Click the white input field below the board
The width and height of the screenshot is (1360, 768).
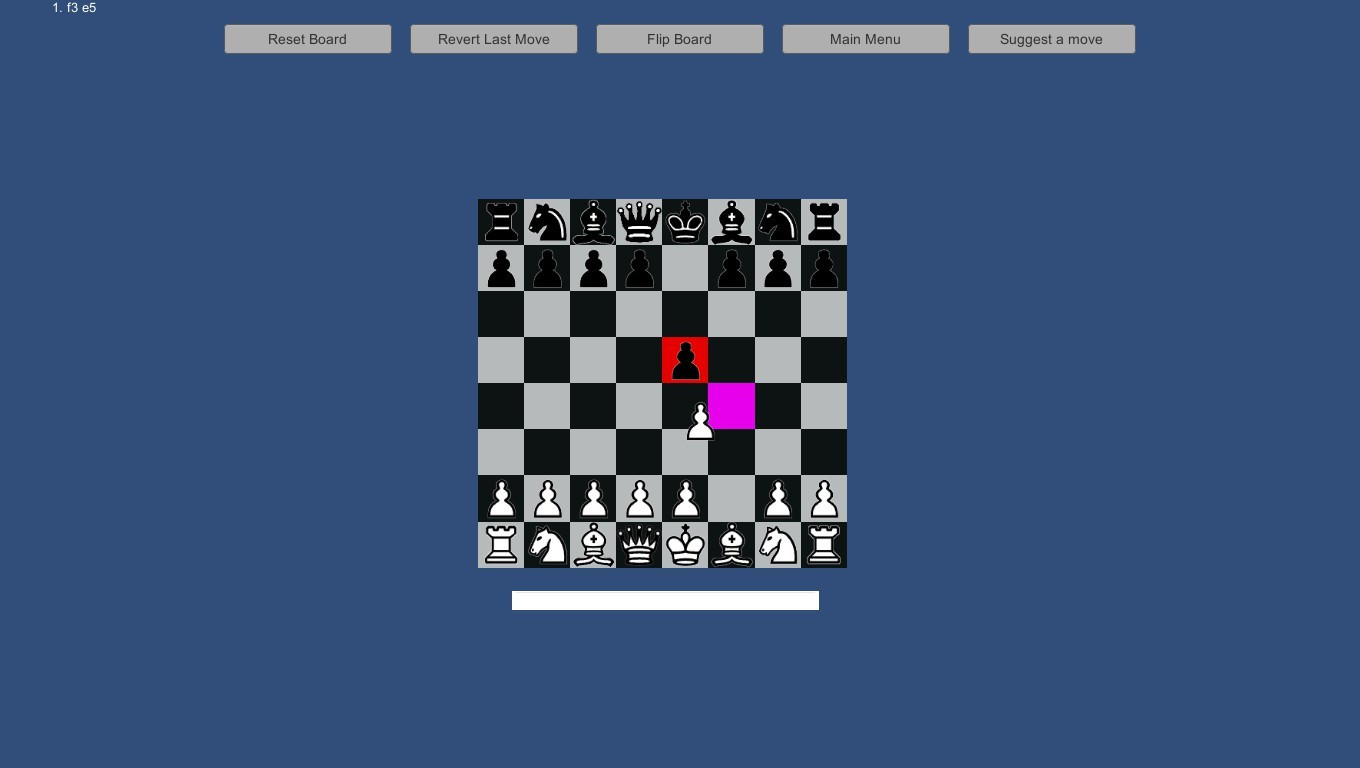(665, 600)
